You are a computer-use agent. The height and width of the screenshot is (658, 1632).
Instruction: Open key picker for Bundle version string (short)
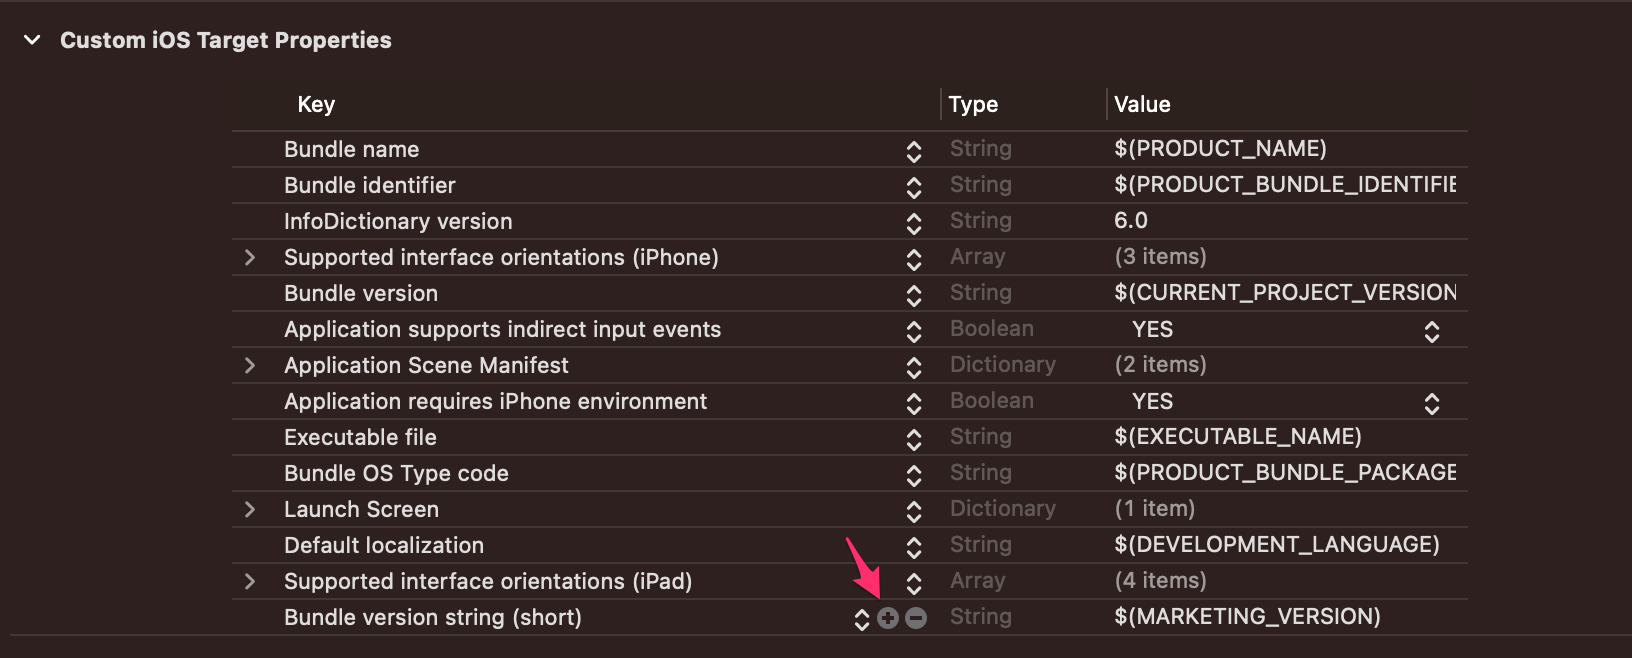click(861, 619)
